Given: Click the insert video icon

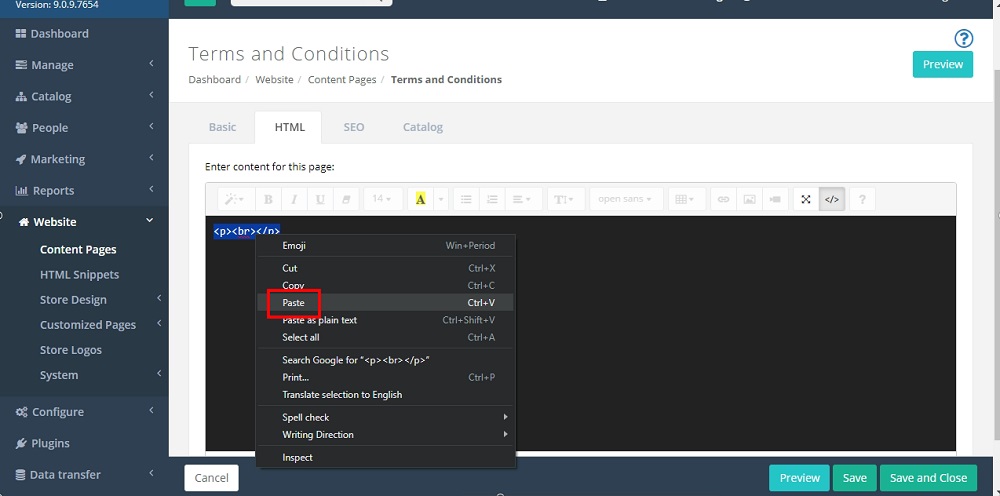Looking at the screenshot, I should (x=775, y=199).
